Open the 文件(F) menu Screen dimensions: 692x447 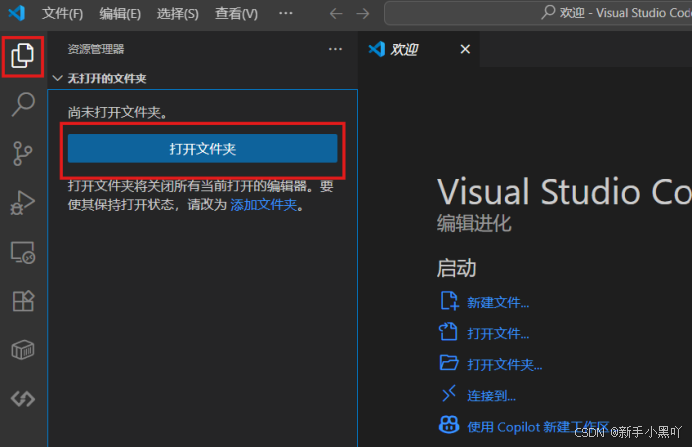click(62, 14)
